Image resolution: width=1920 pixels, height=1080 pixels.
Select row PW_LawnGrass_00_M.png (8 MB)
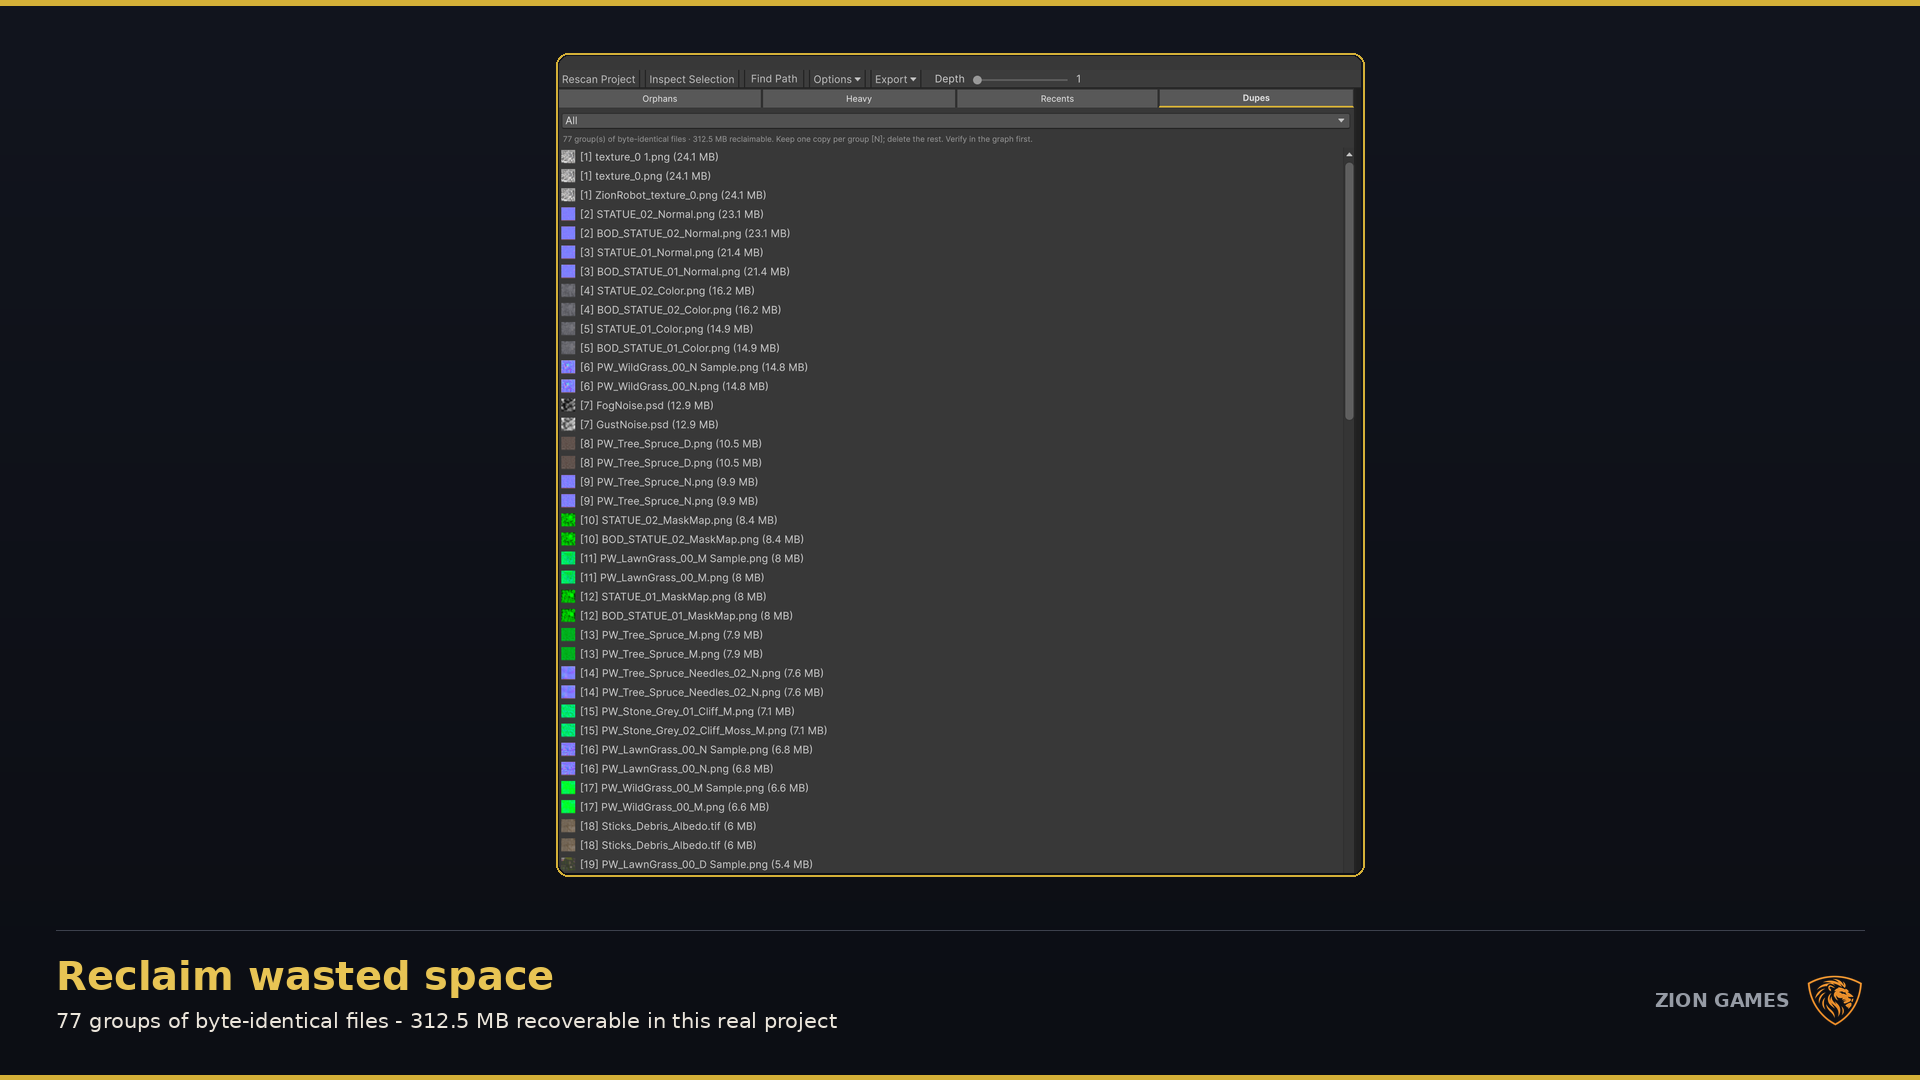(x=950, y=577)
